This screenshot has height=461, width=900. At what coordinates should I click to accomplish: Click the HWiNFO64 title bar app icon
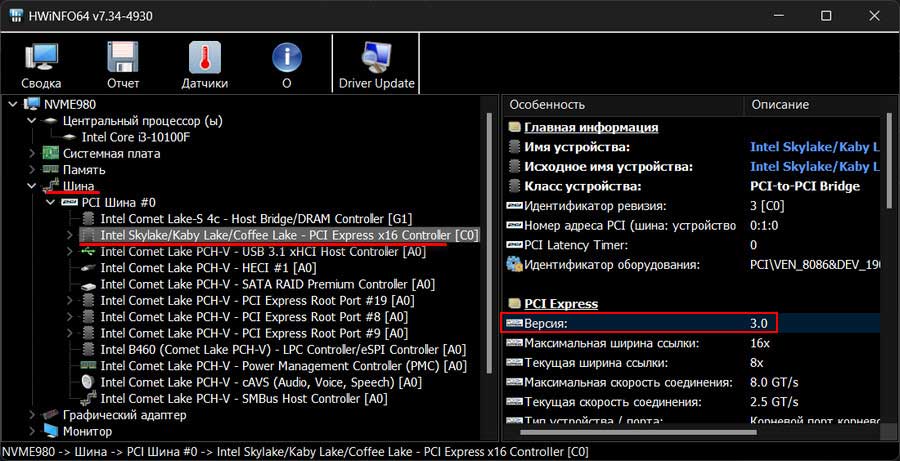point(16,16)
